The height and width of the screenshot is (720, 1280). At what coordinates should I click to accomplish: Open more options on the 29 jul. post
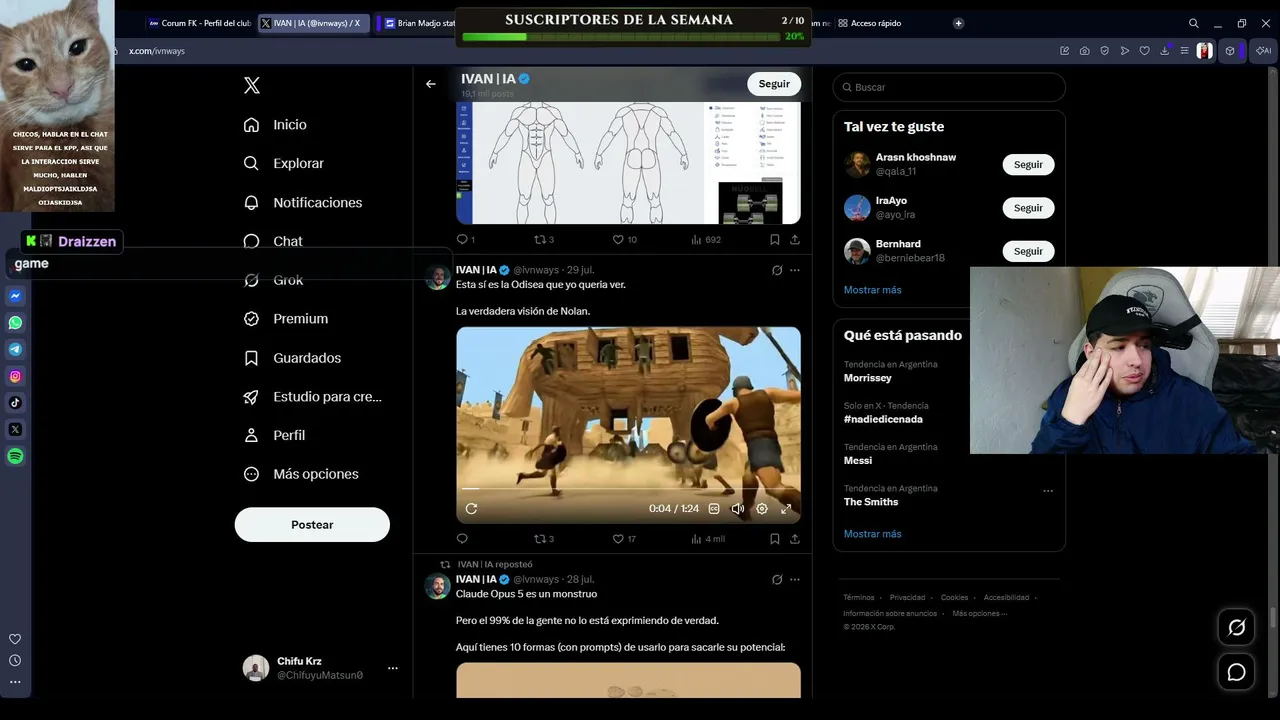[795, 270]
